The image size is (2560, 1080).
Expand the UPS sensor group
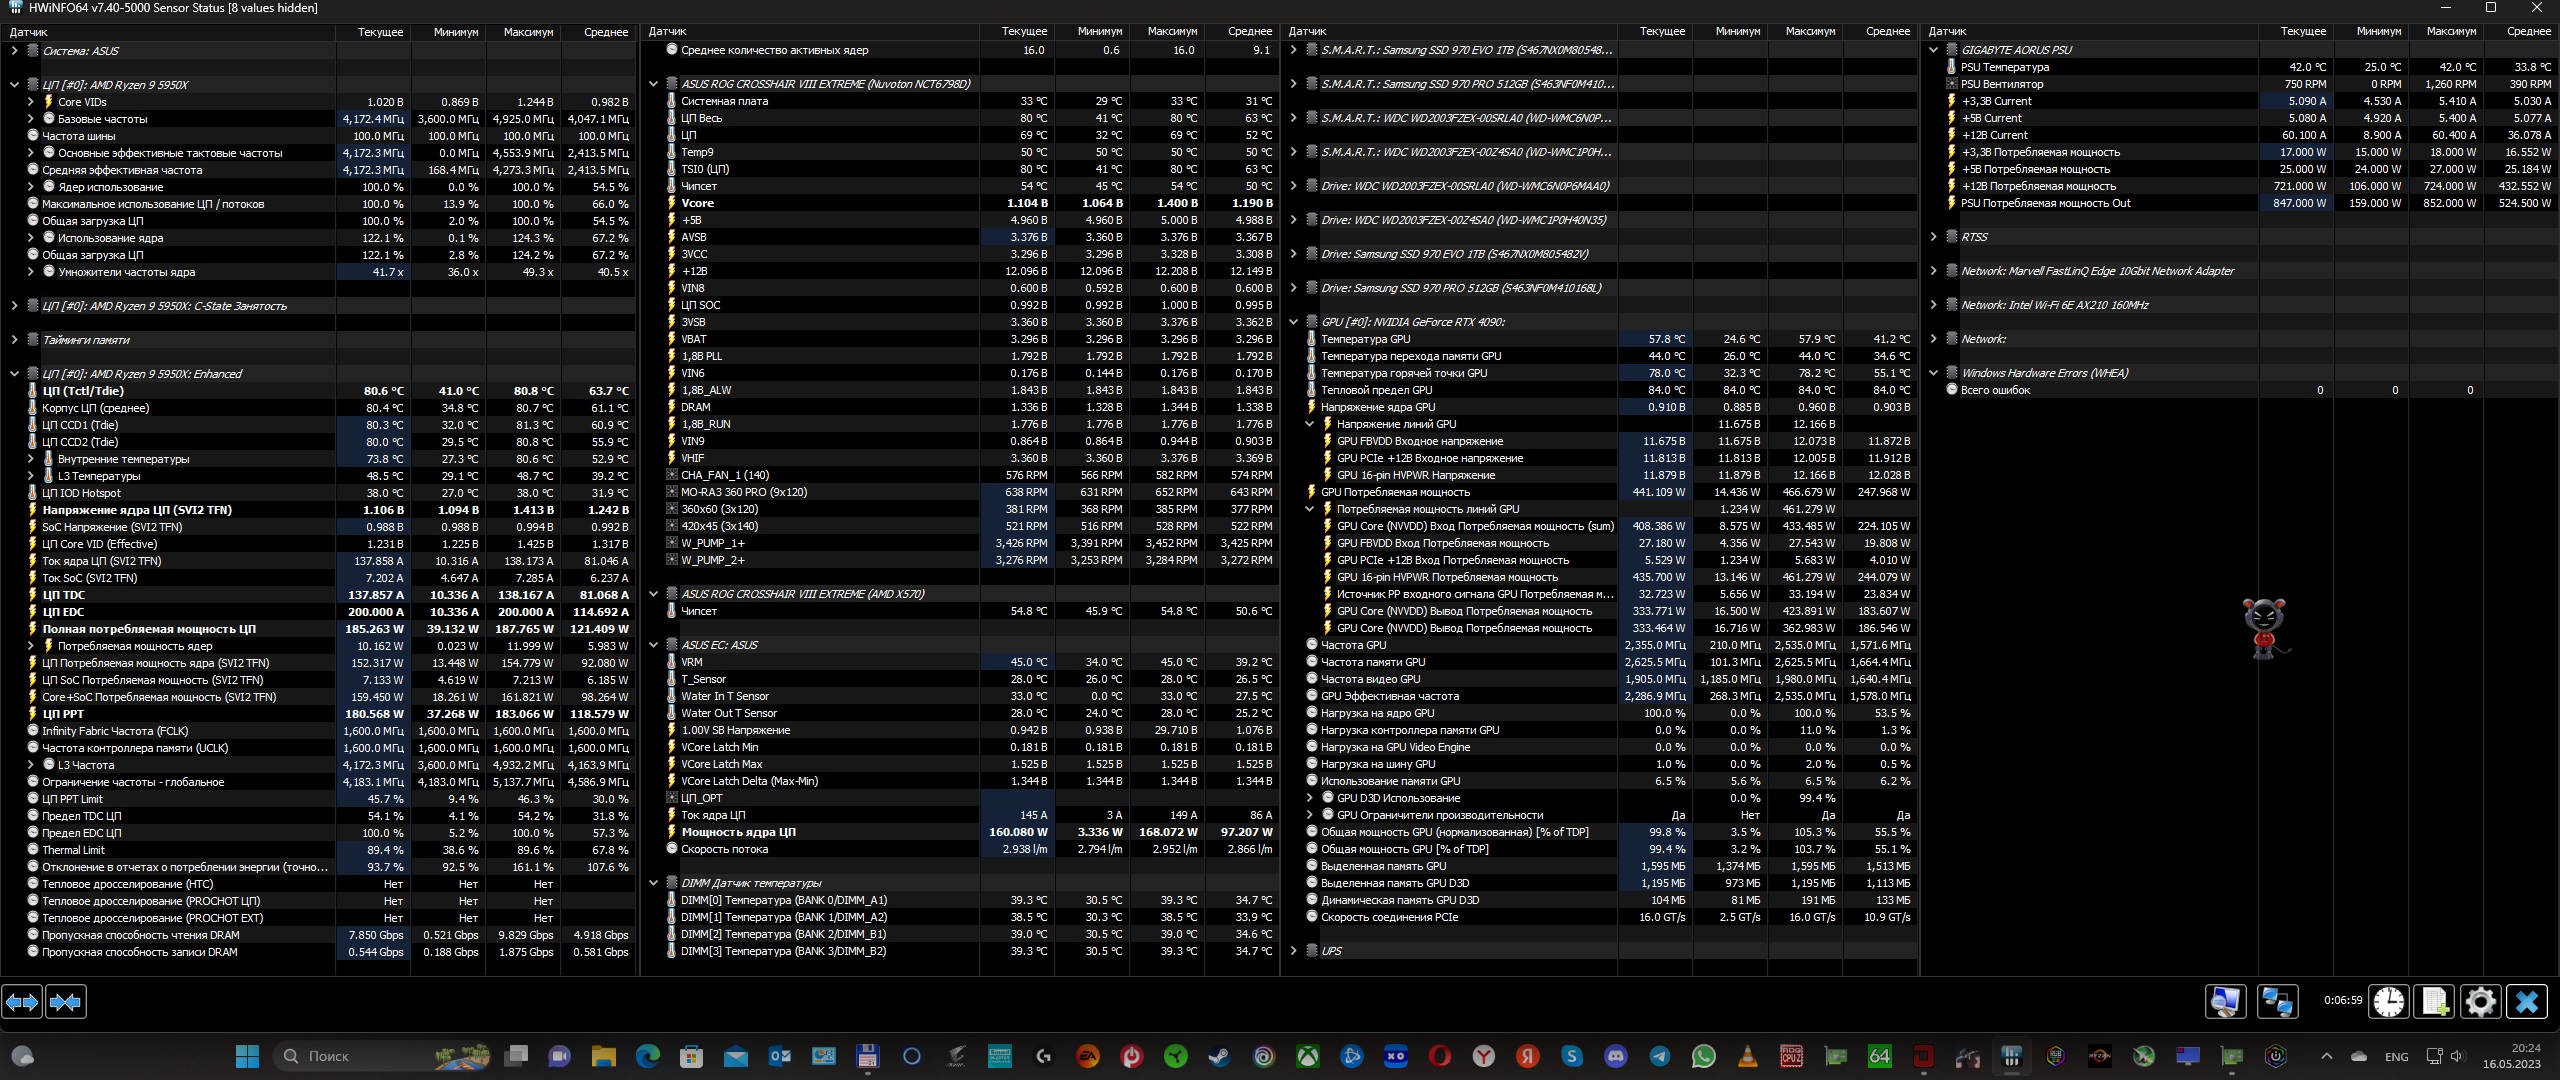point(1293,951)
